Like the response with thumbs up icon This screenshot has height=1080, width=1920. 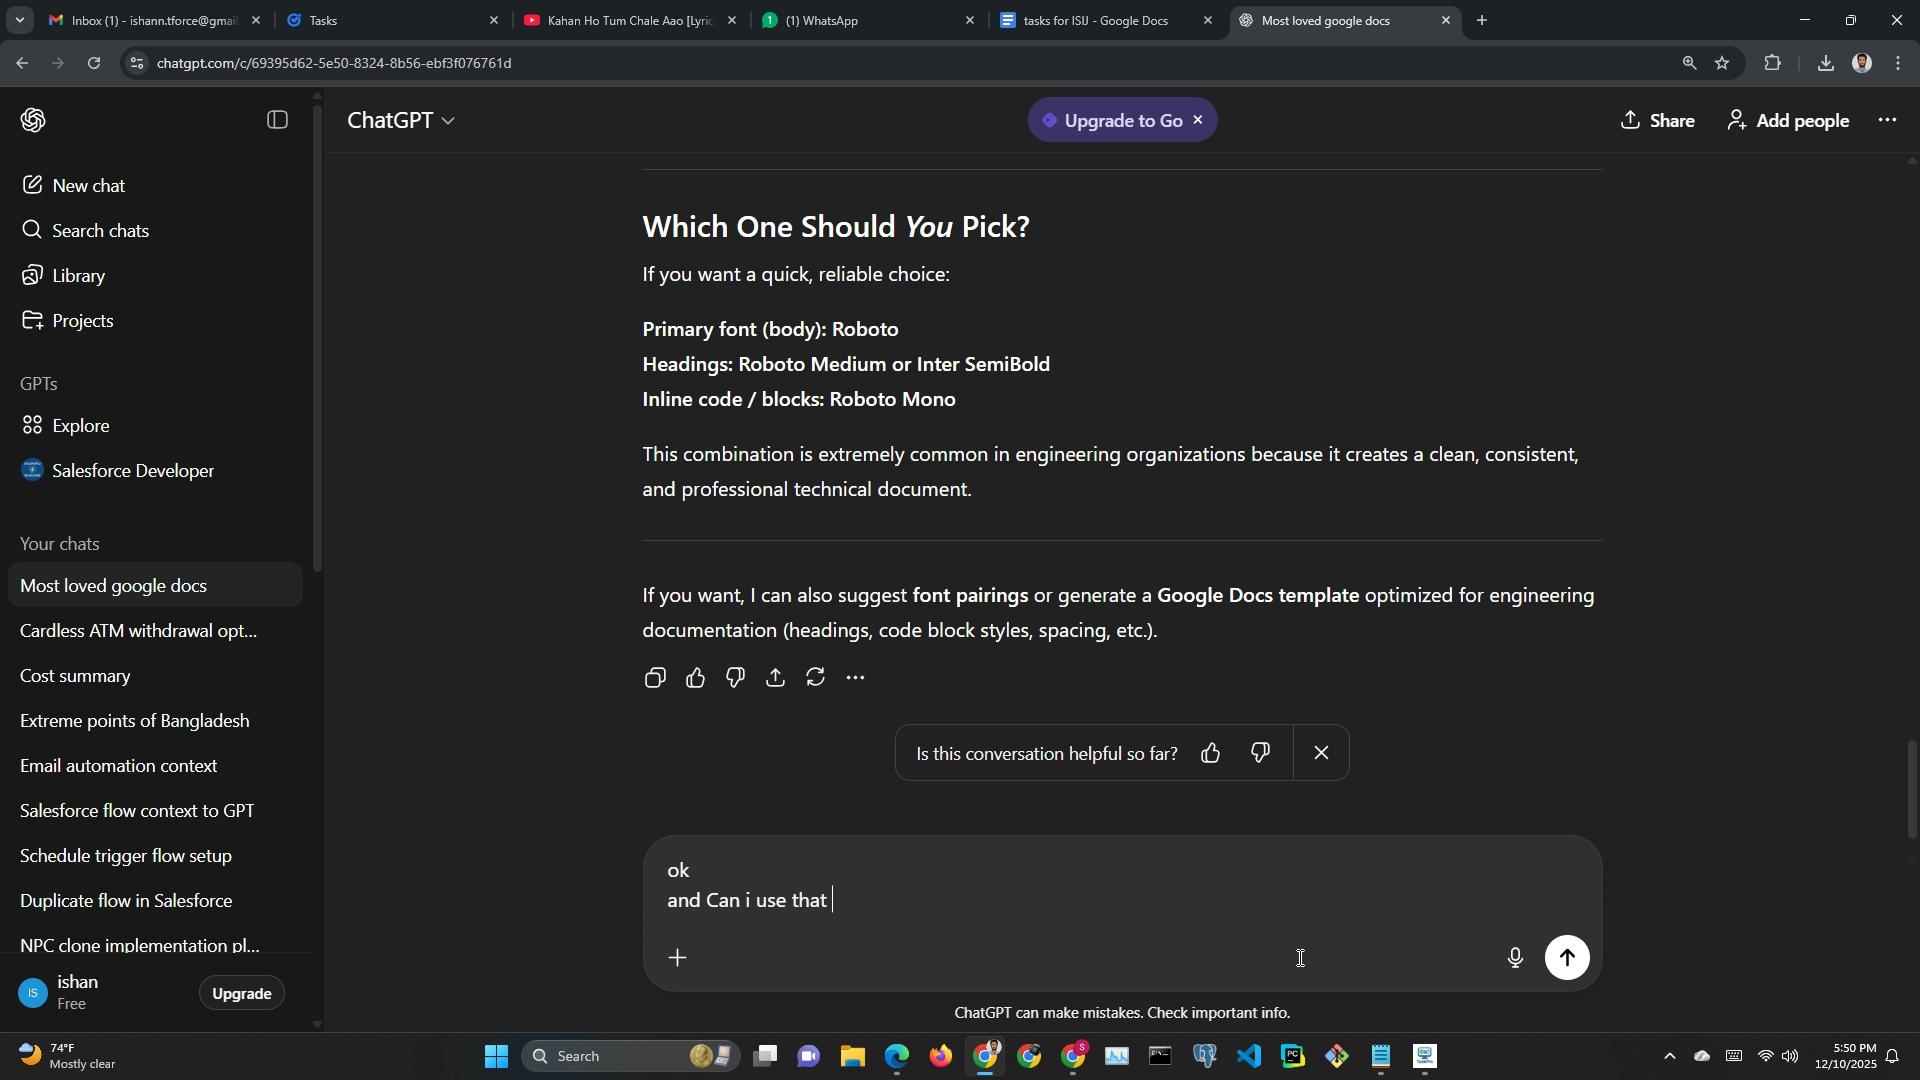(x=696, y=679)
